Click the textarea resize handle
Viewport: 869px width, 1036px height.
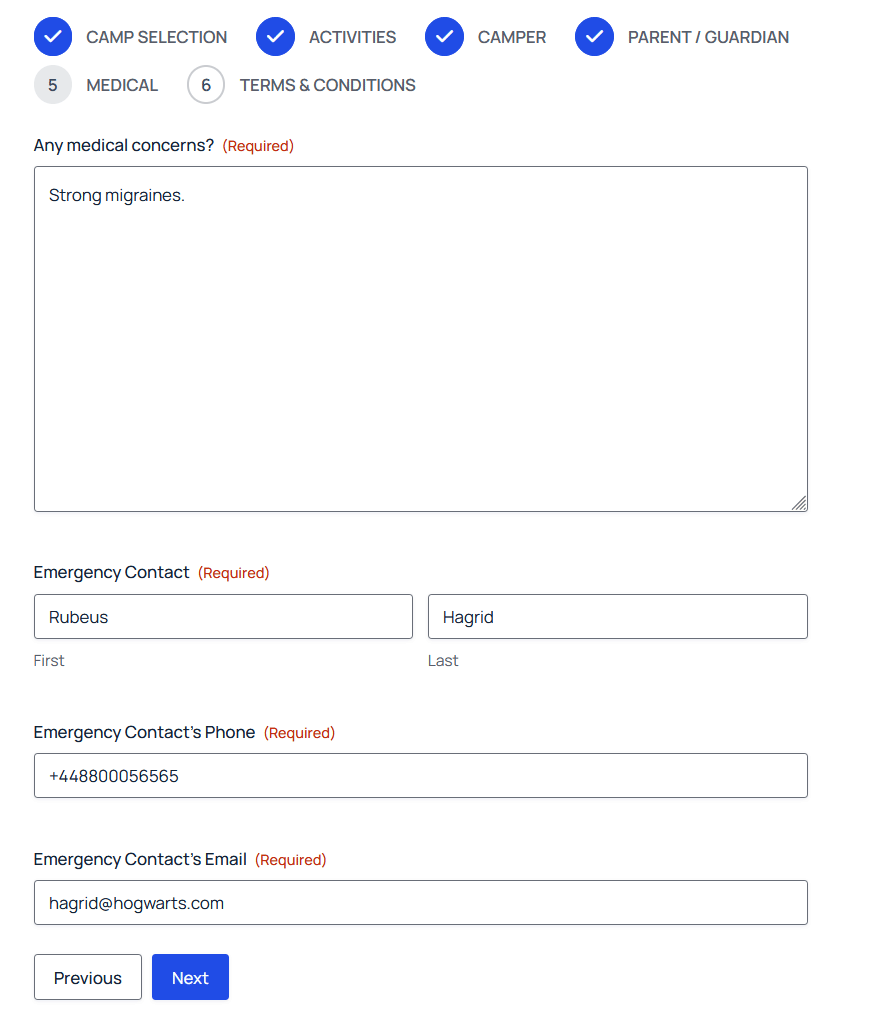pyautogui.click(x=800, y=505)
